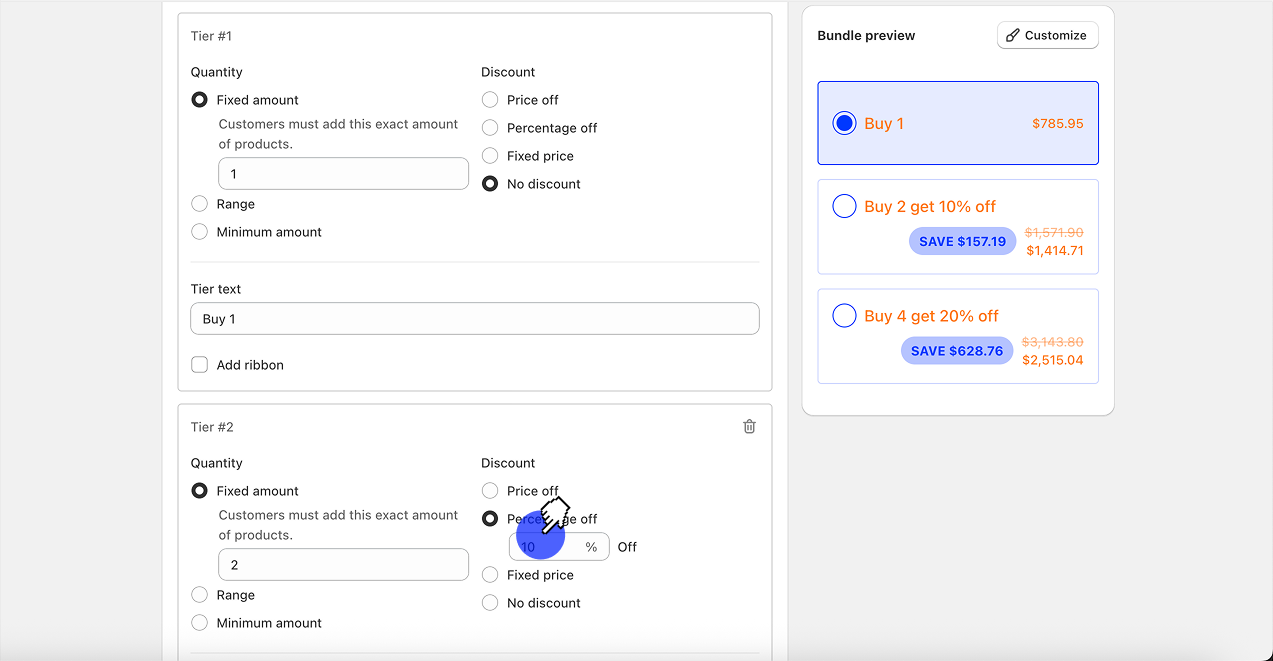Screen dimensions: 1273x661
Task: Choose Minimum amount for Tier #2
Action: coord(200,623)
